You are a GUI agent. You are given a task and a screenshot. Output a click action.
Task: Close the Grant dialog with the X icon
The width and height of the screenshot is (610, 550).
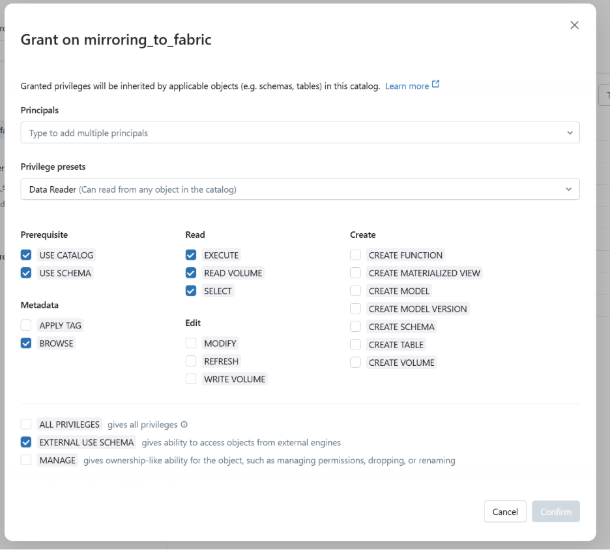point(574,25)
